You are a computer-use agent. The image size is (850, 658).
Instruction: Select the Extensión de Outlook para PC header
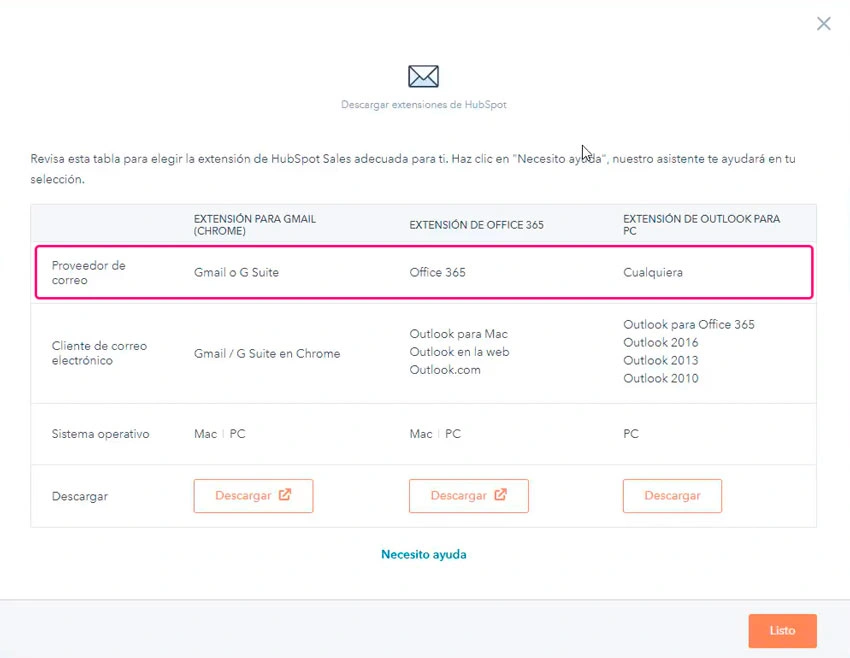701,225
